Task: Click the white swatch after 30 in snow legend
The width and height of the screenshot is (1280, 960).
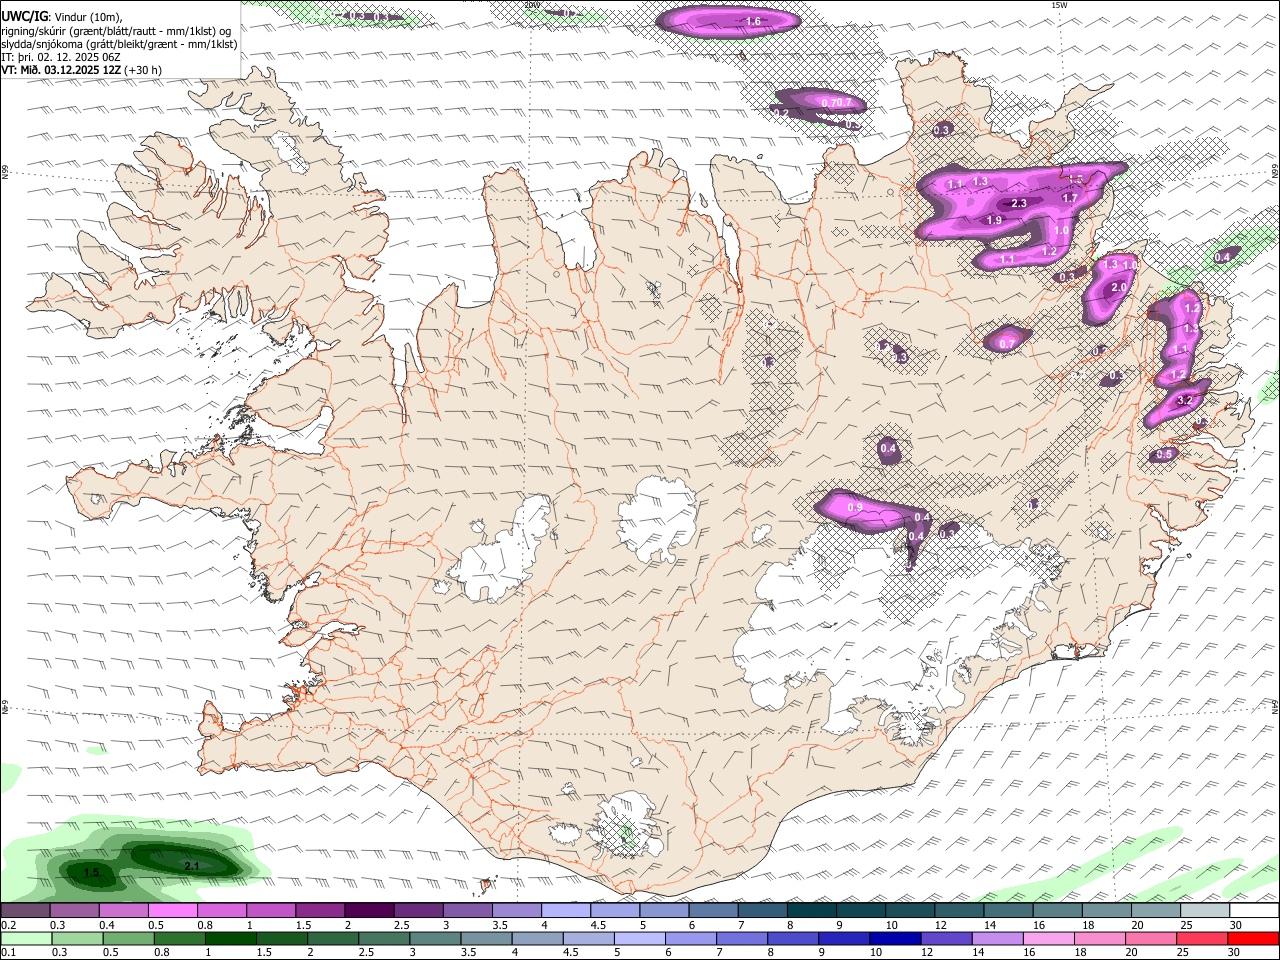Action: pos(1254,910)
